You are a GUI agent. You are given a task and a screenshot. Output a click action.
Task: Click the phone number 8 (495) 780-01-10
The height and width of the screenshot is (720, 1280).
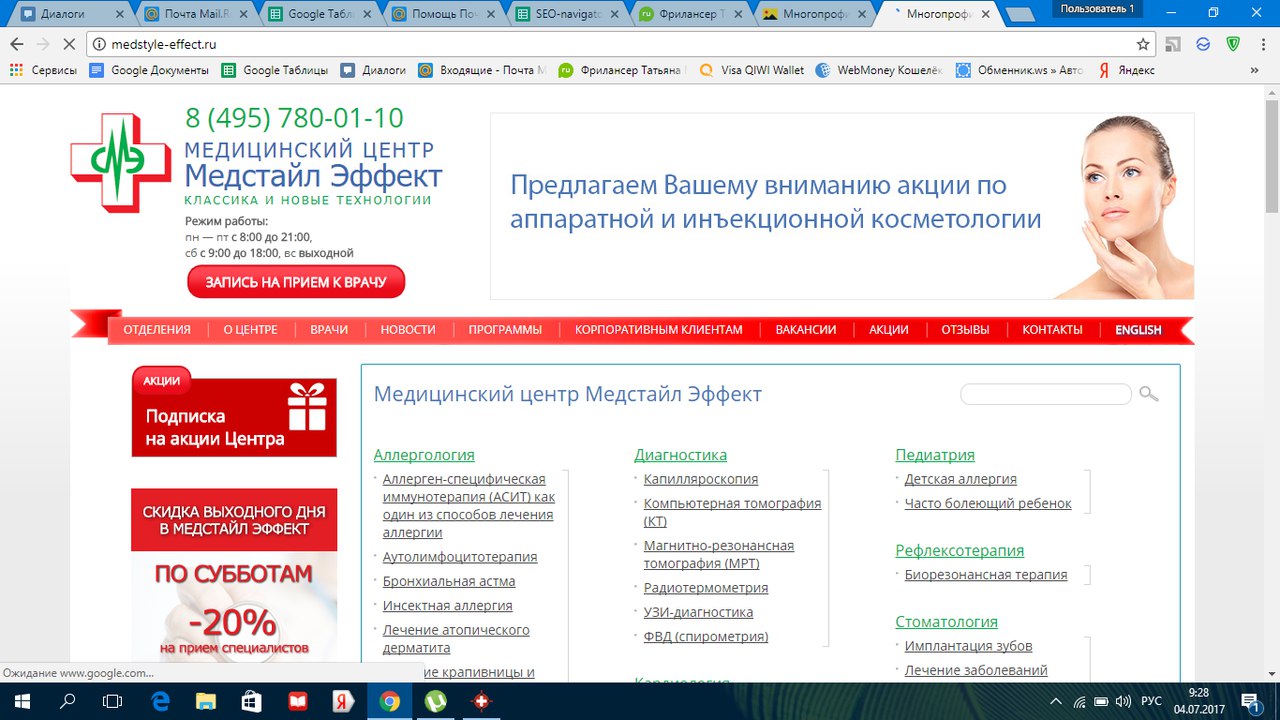[295, 118]
